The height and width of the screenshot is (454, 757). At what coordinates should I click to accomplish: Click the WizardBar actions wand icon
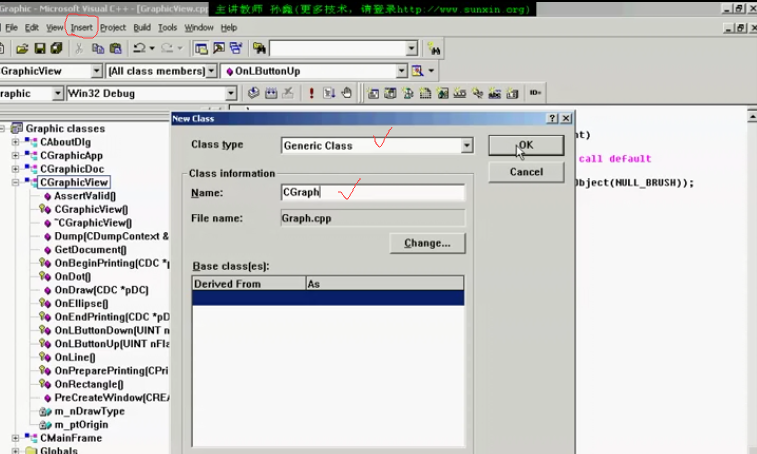point(417,71)
